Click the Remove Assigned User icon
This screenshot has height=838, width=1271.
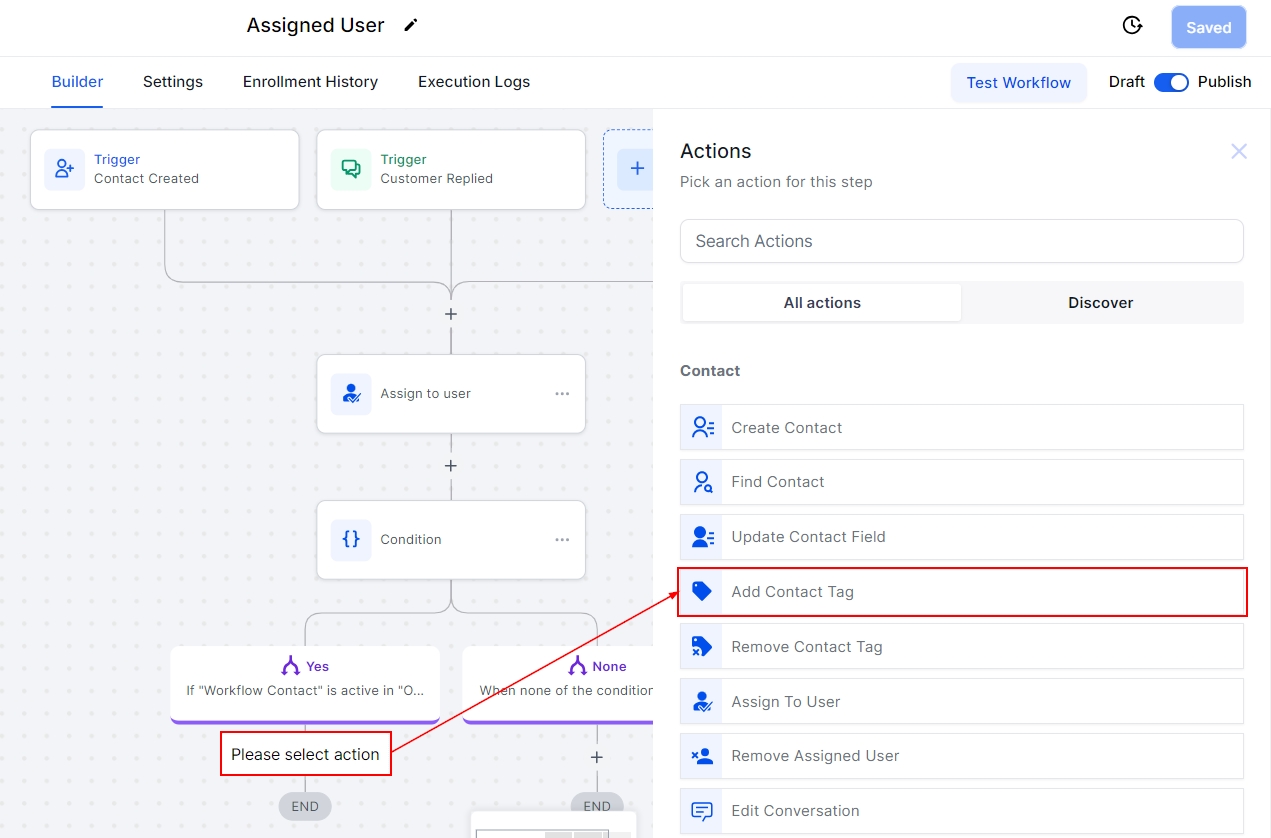click(x=702, y=756)
